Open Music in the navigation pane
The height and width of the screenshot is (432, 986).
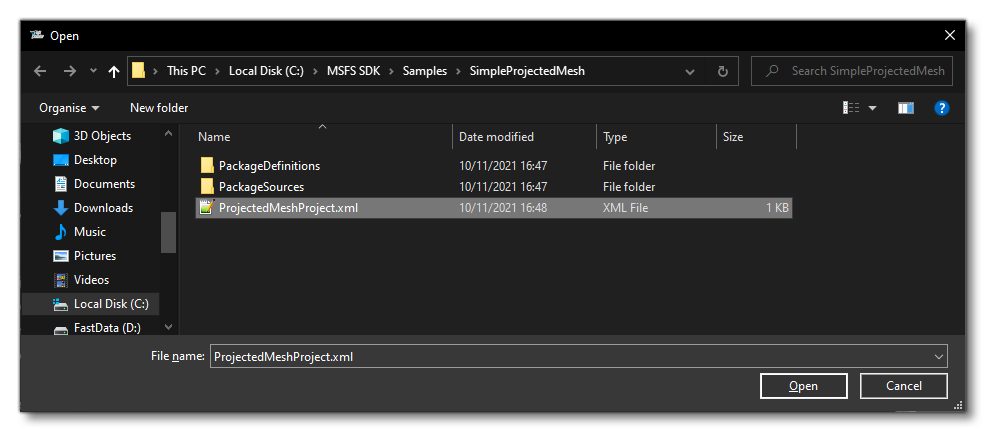coord(92,231)
